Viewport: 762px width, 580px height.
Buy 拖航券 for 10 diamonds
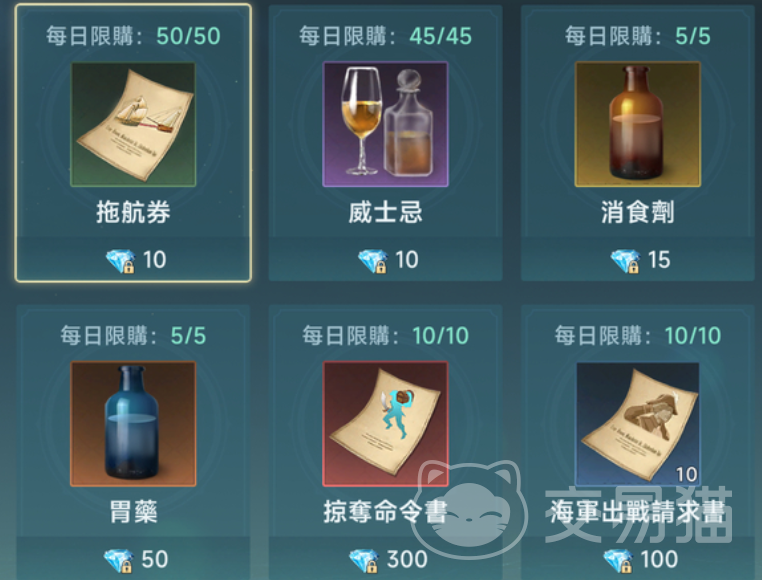coord(133,259)
